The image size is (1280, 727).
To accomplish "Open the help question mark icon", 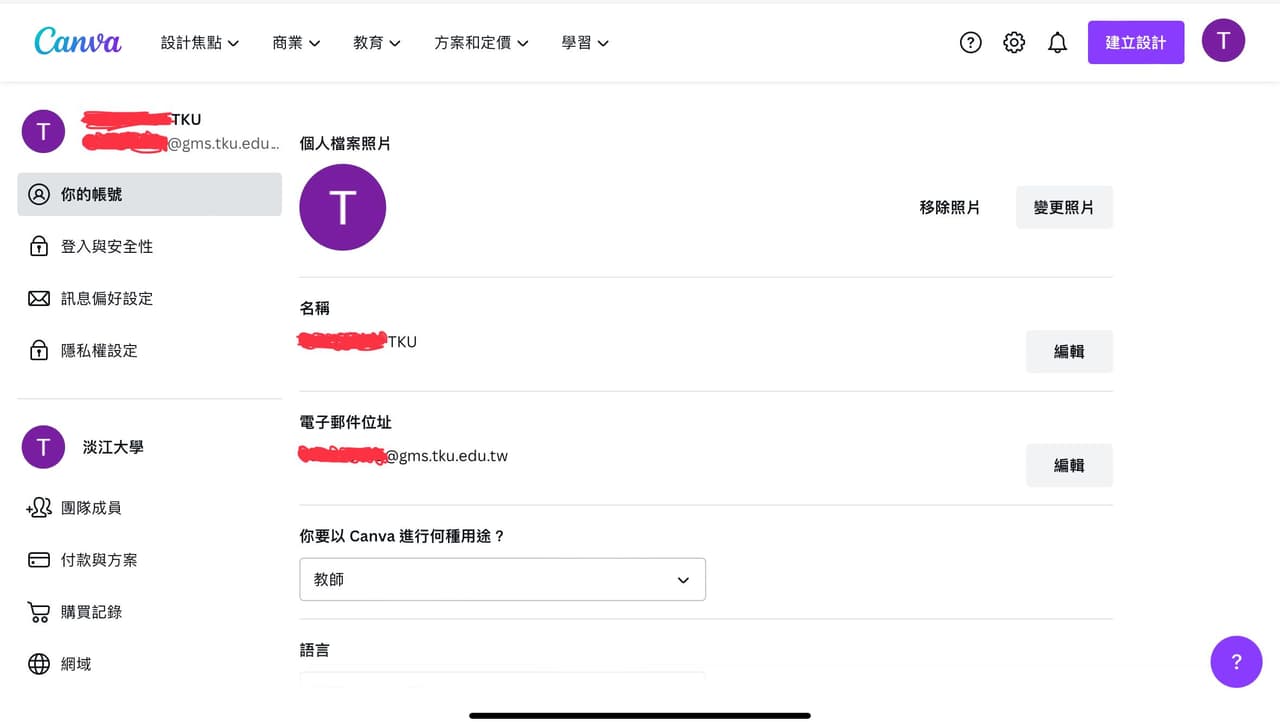I will [970, 42].
